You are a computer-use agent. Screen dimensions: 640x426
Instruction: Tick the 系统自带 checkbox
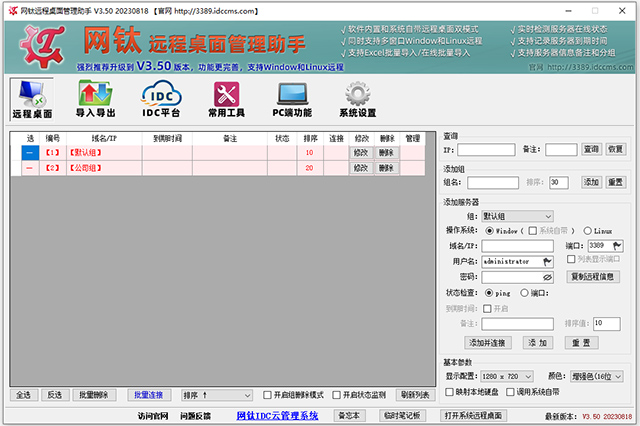[533, 231]
